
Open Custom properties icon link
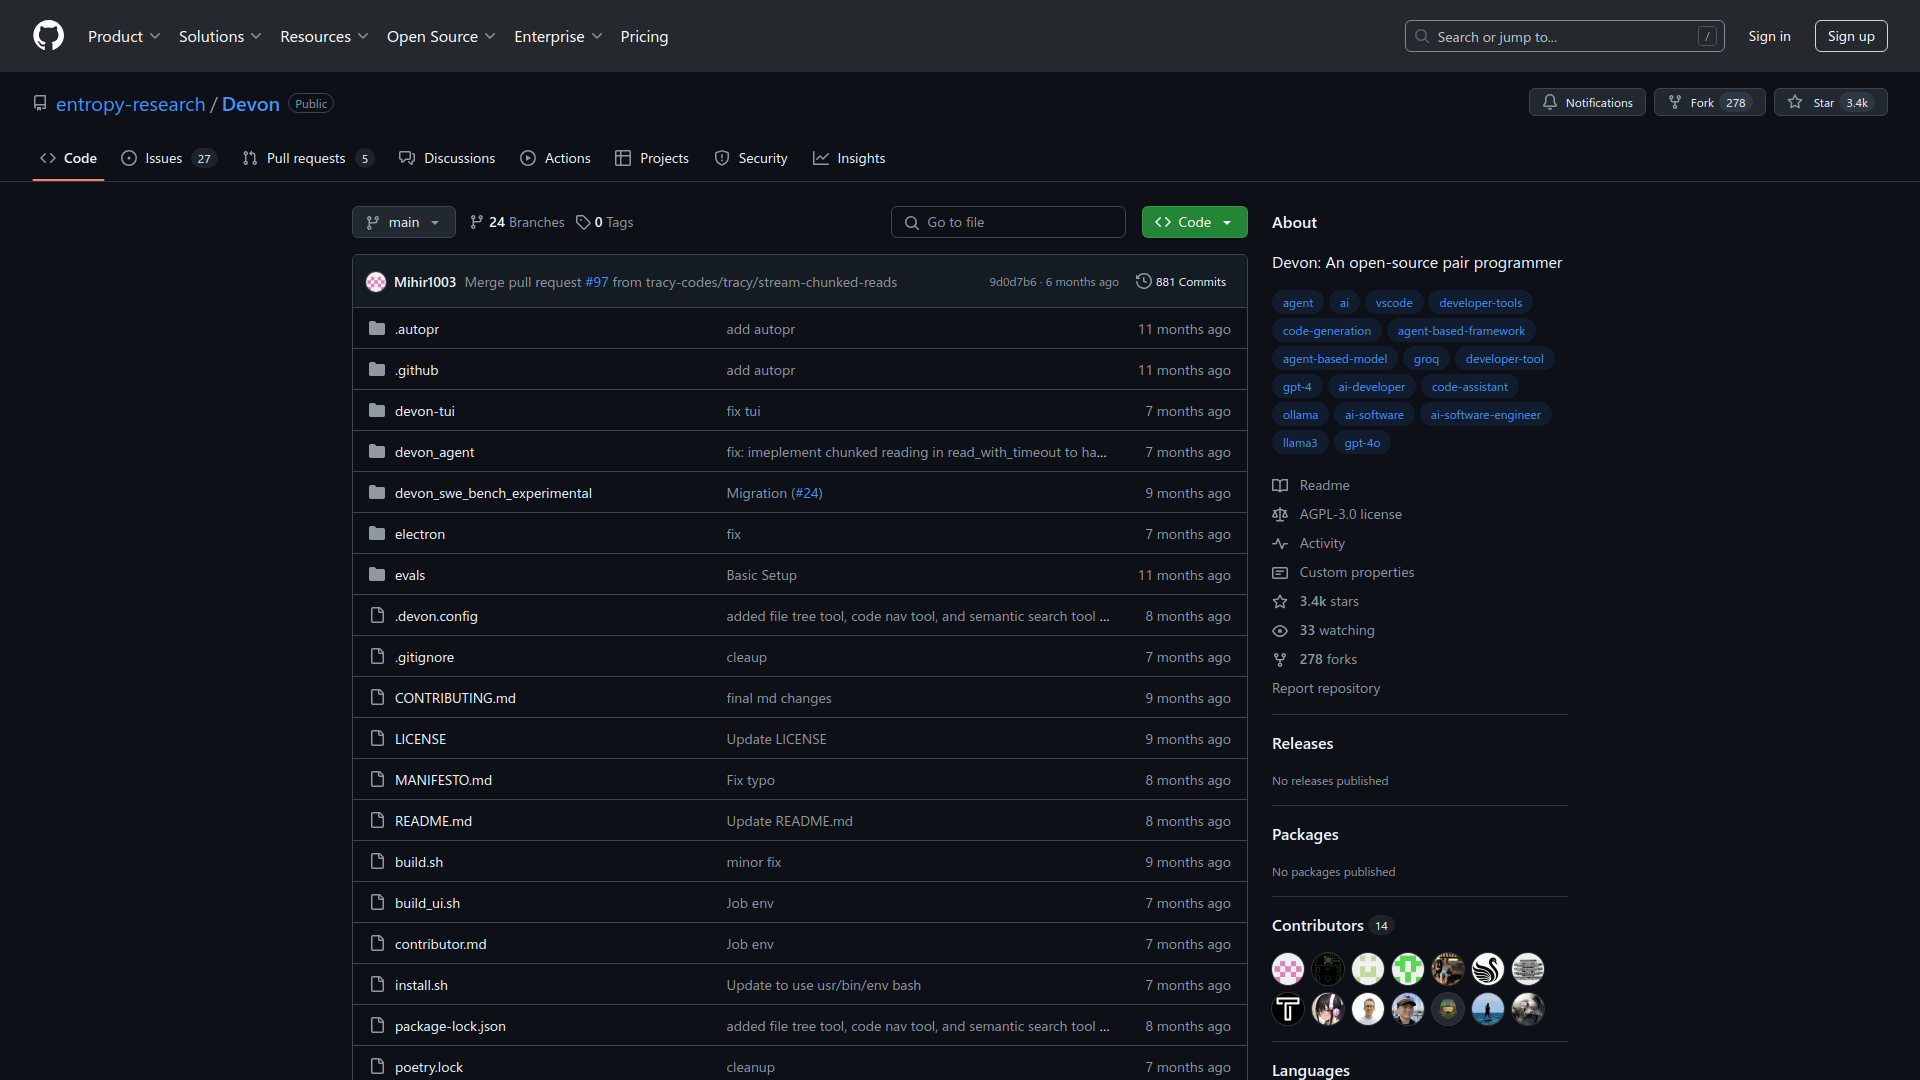[x=1280, y=572]
